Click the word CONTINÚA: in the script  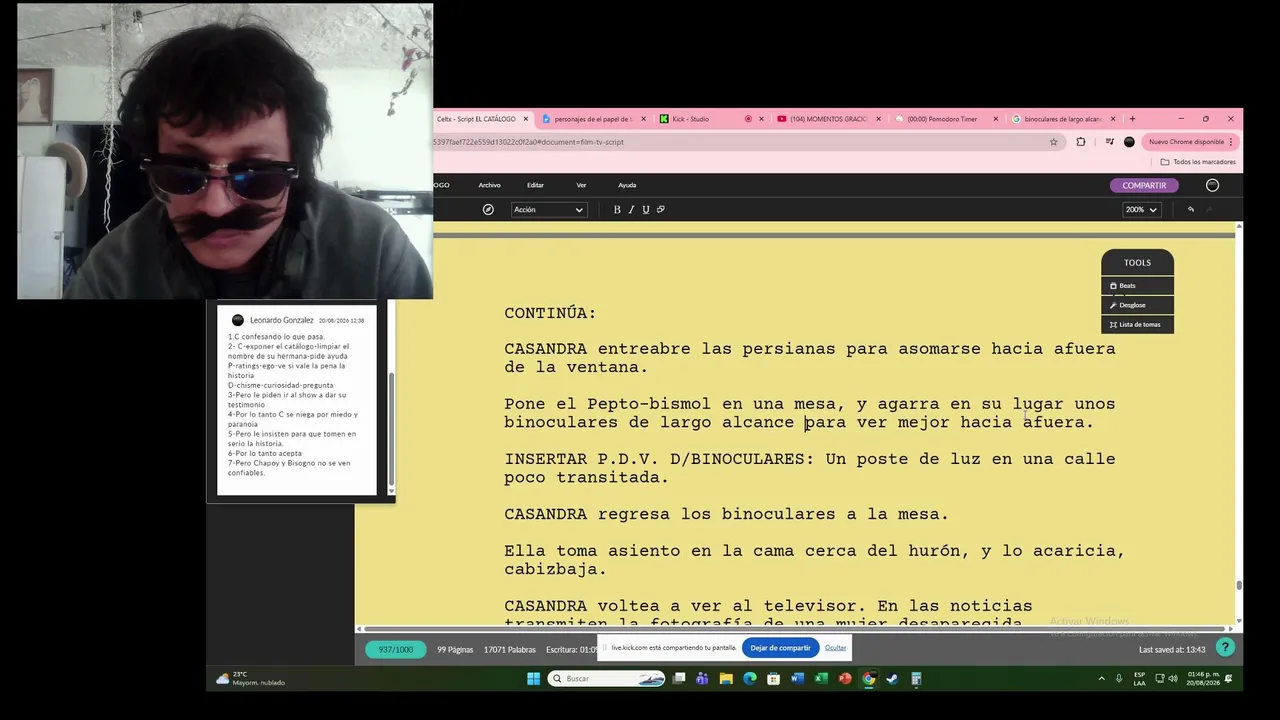point(550,313)
